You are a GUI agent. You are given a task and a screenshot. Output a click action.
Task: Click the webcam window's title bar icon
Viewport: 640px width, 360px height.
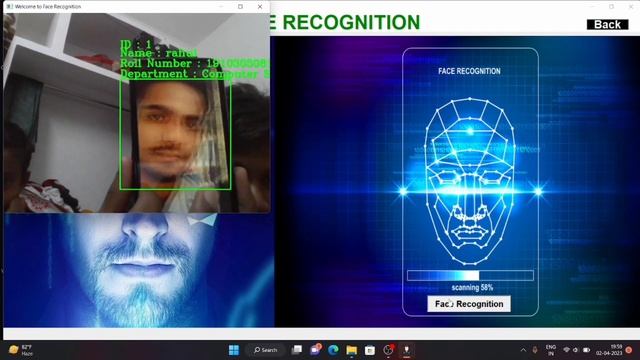(x=9, y=7)
